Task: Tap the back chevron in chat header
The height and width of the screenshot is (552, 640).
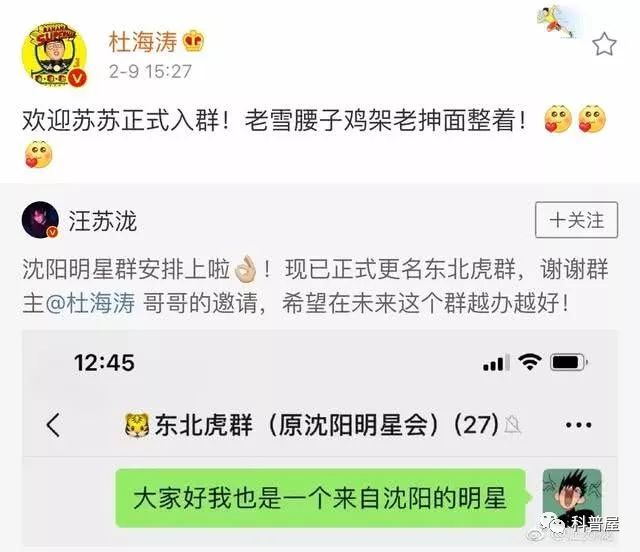Action: [53, 425]
